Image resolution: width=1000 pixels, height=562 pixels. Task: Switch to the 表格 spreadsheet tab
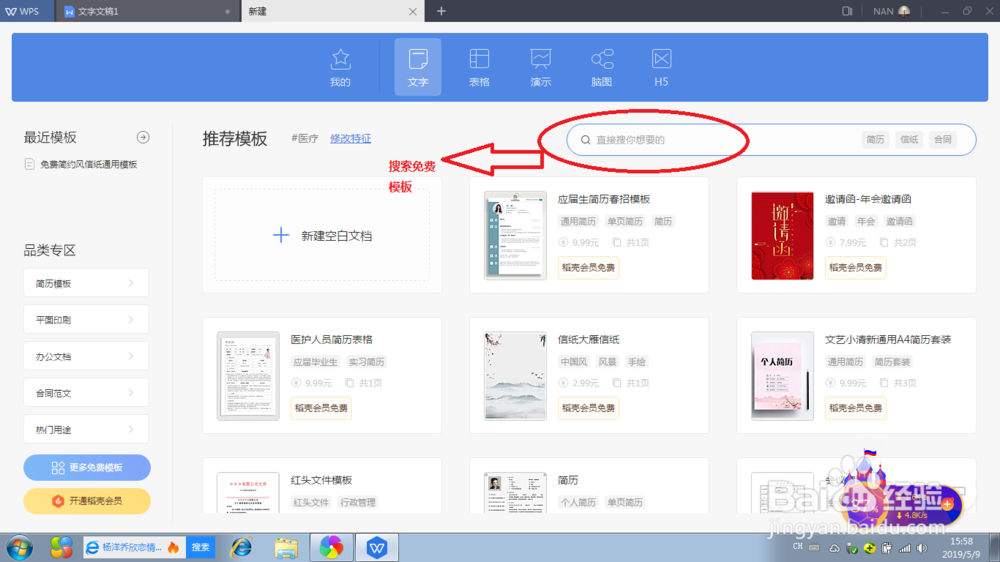[479, 67]
